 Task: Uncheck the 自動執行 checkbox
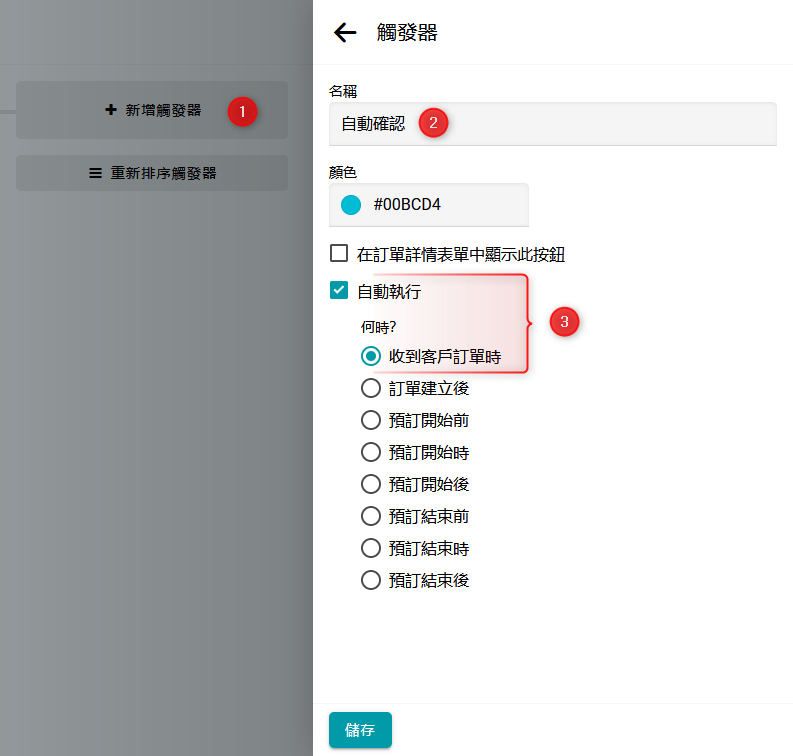point(339,291)
